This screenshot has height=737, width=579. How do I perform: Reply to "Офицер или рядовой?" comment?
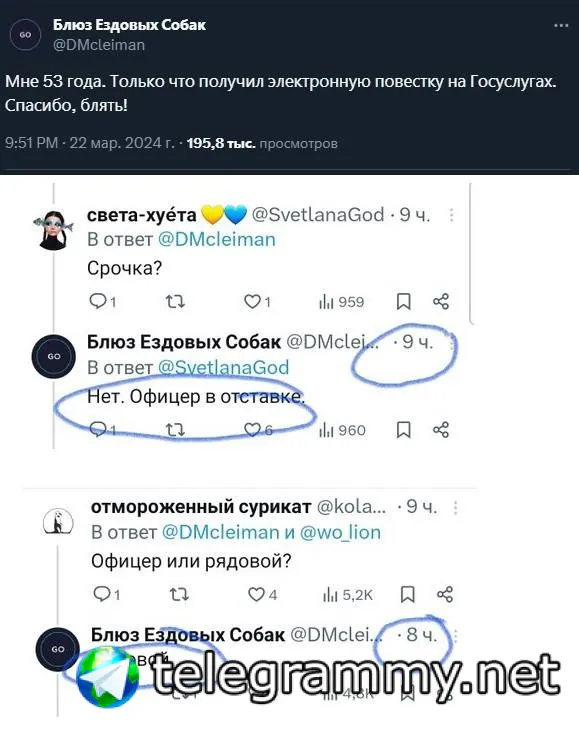106,595
